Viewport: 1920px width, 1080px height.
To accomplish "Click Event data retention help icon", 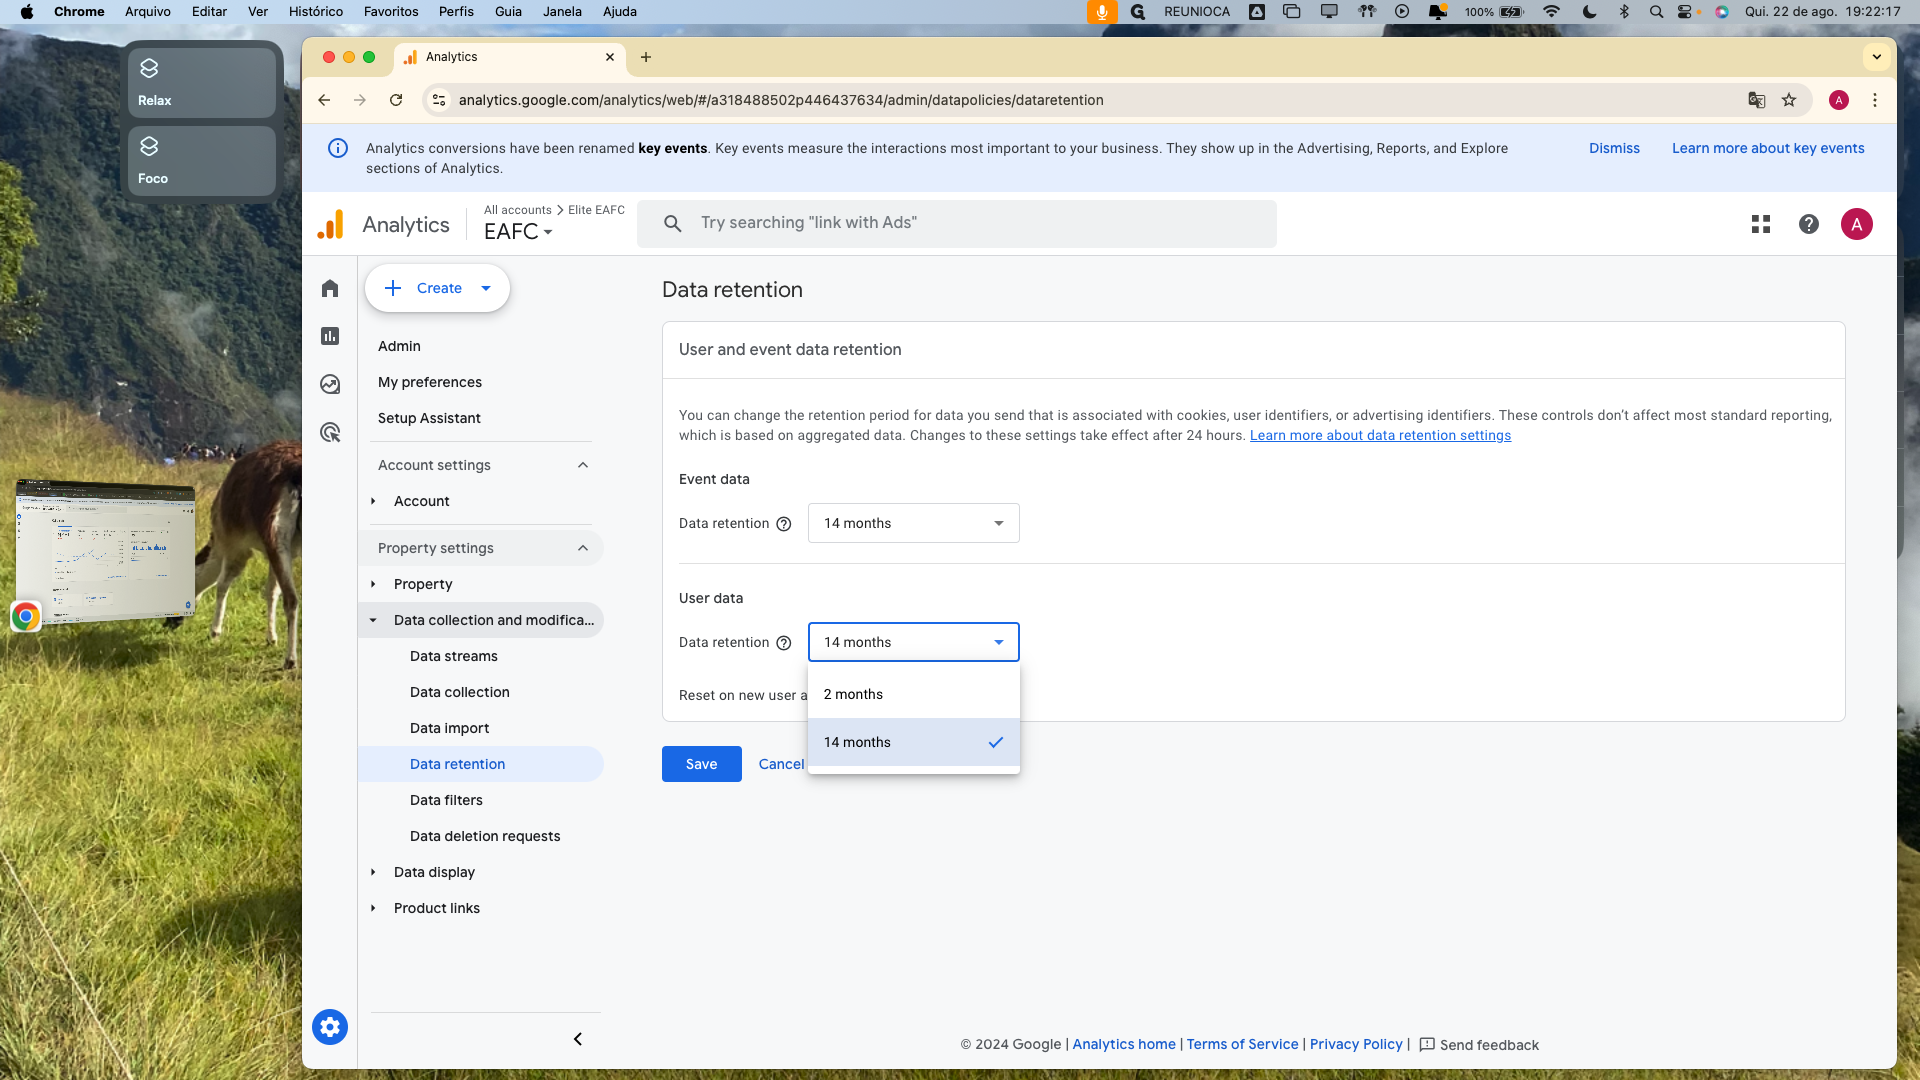I will [x=784, y=524].
